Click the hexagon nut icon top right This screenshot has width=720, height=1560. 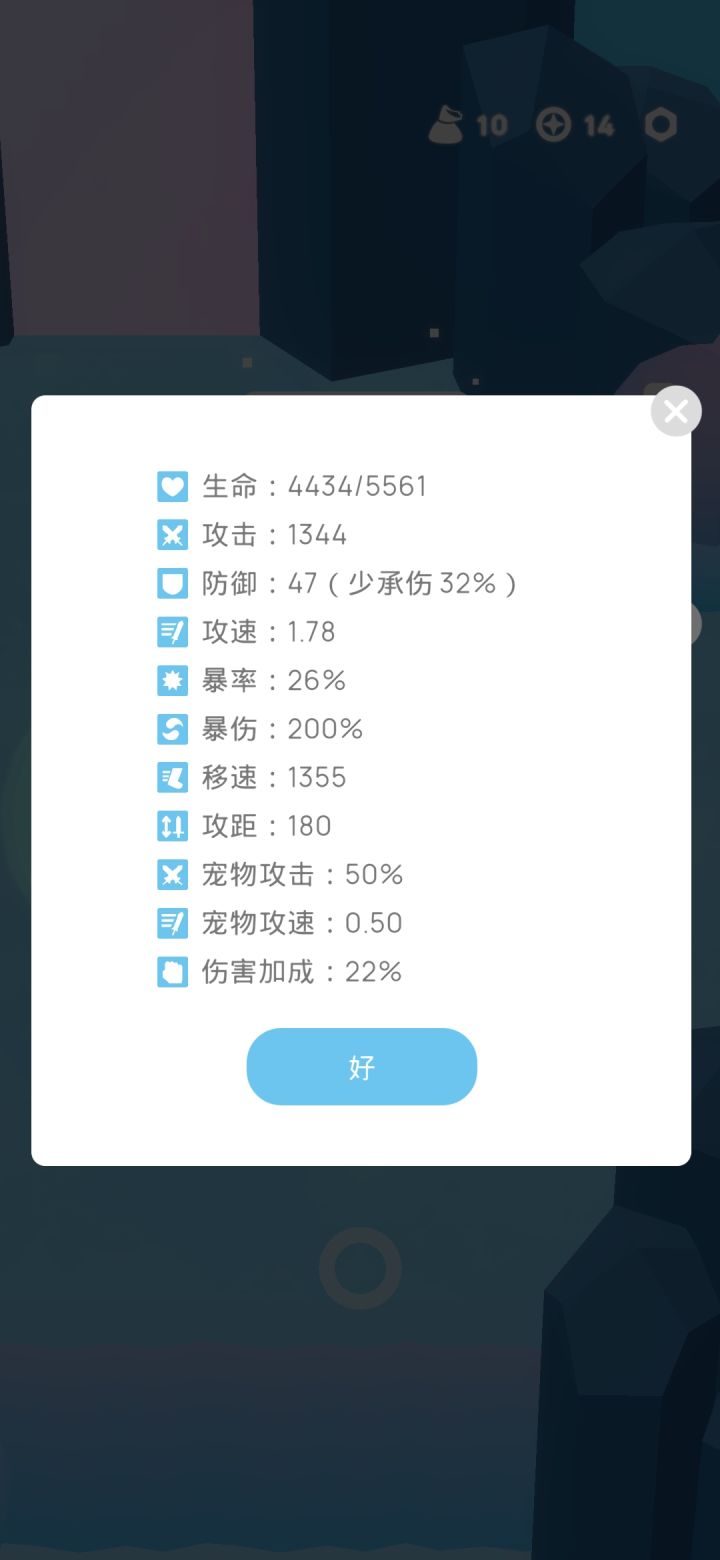(660, 124)
